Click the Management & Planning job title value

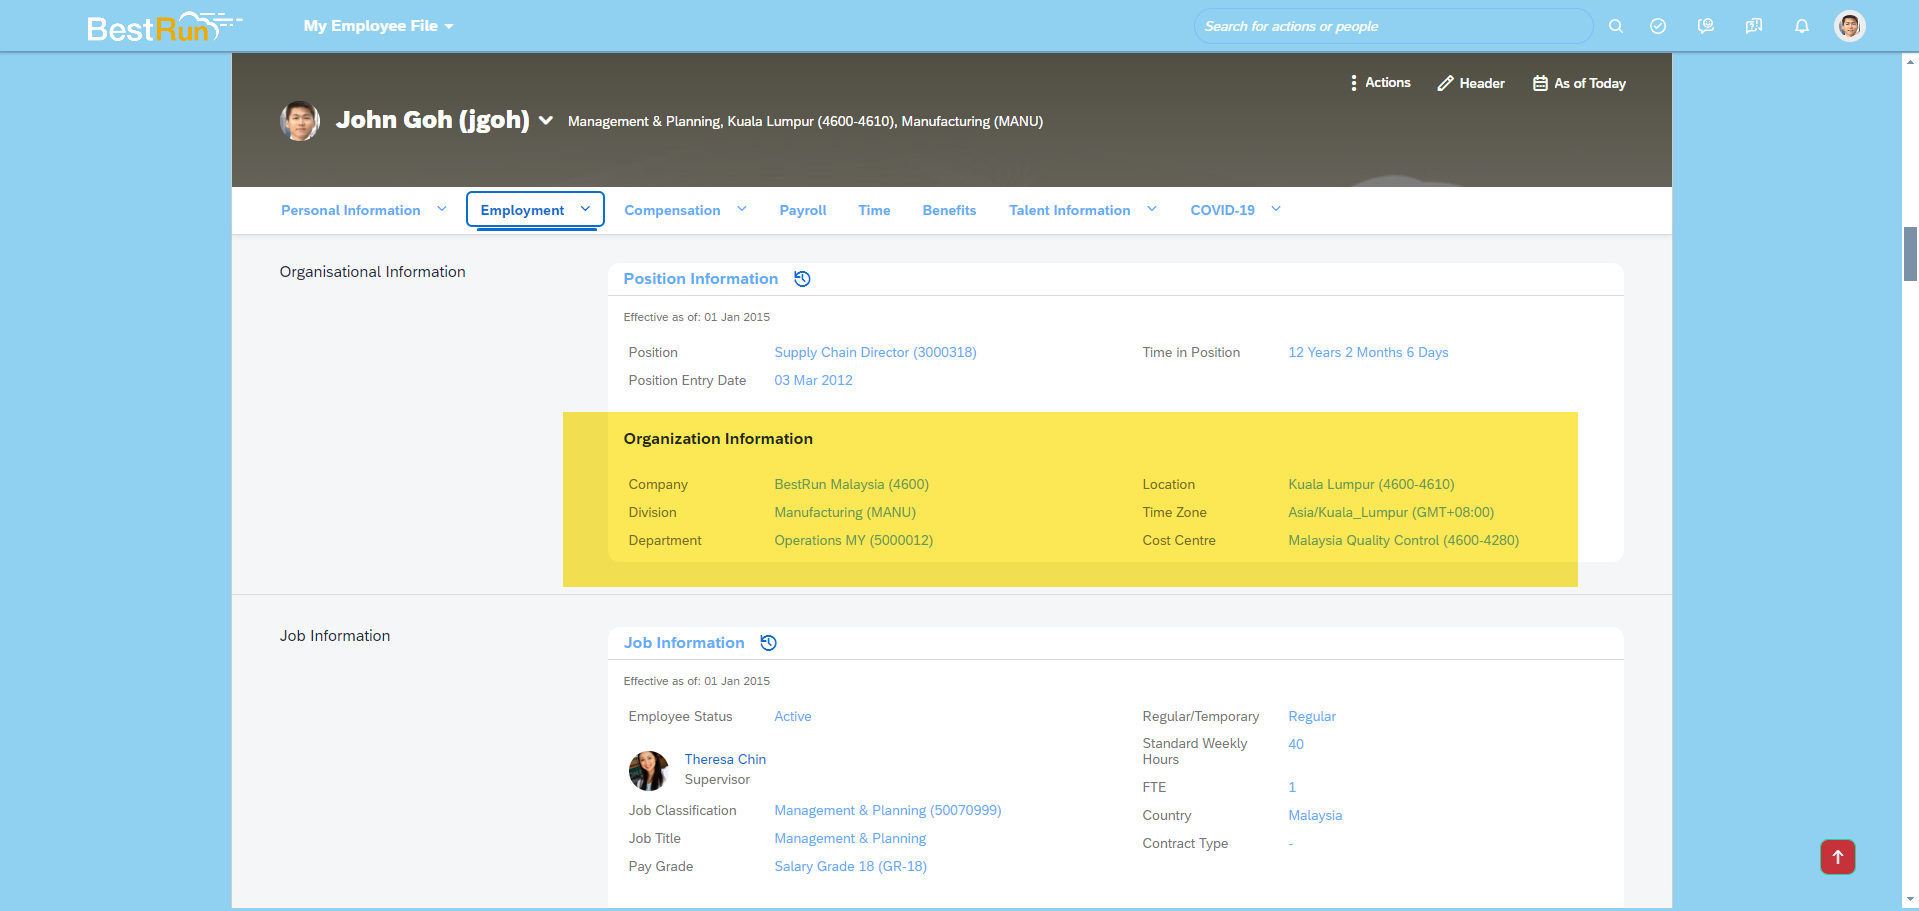[x=850, y=838]
